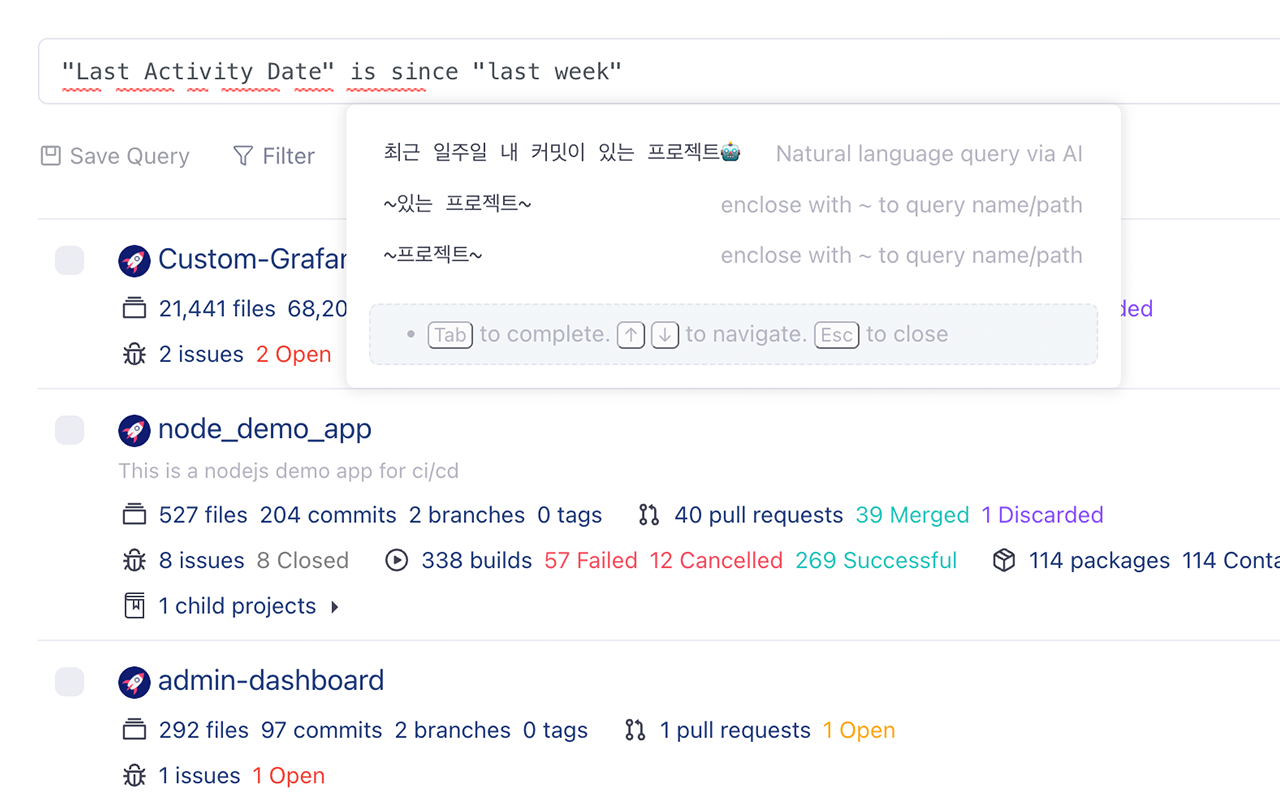Tick the checkbox for Custom-Grafana project
1280x800 pixels.
(69, 260)
